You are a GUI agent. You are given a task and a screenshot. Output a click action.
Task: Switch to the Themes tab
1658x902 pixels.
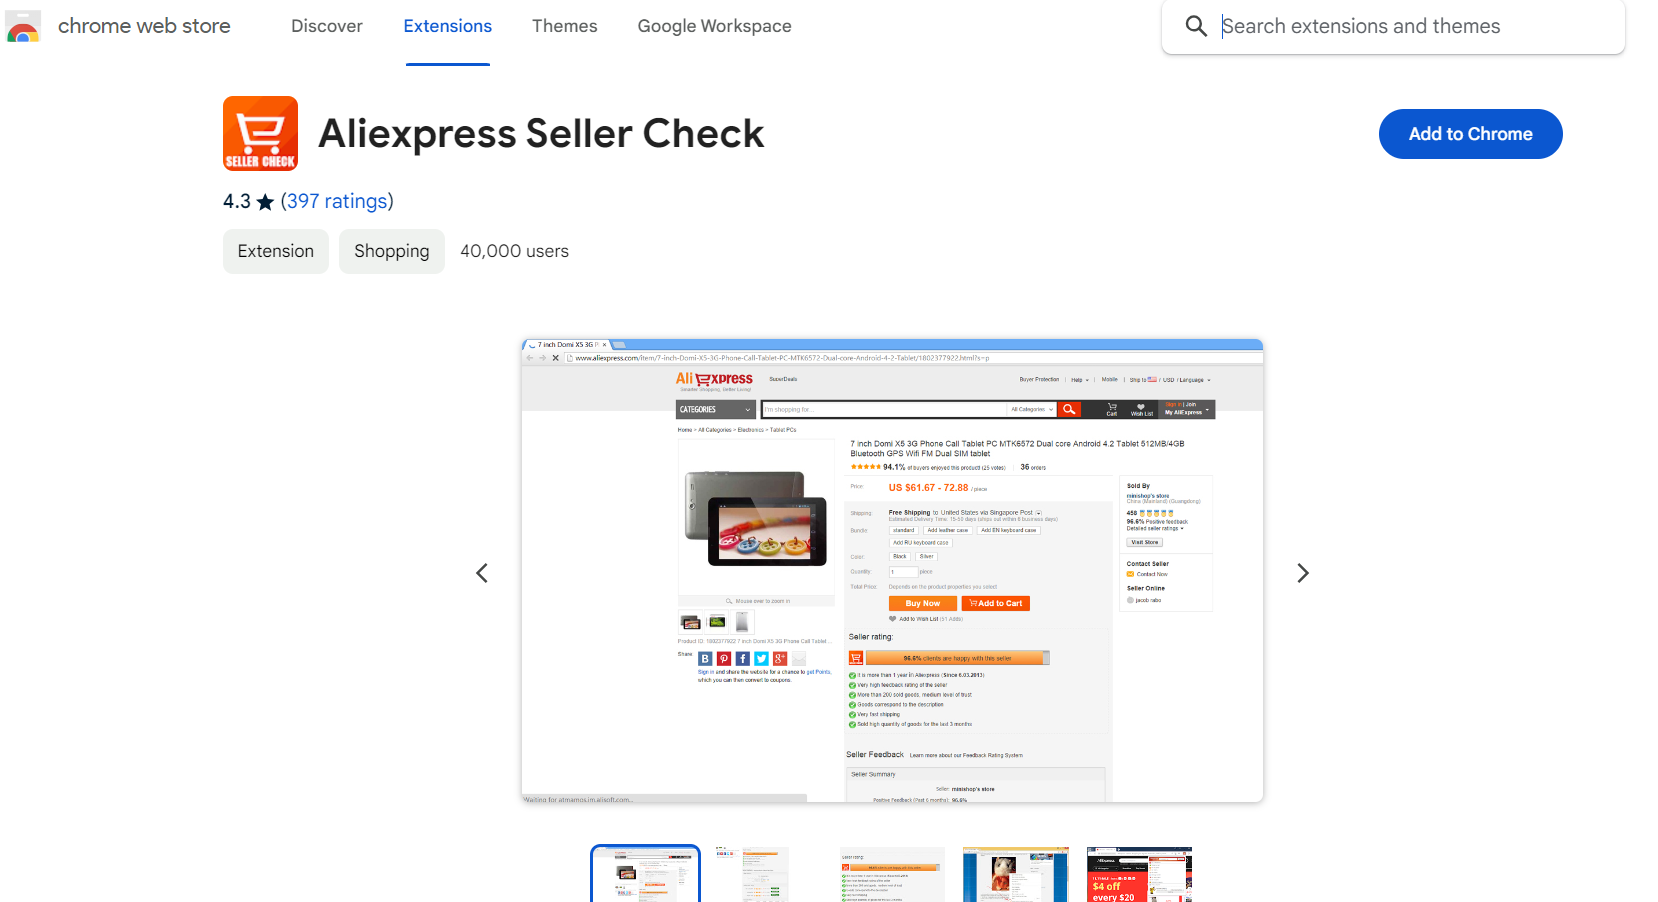tap(565, 26)
